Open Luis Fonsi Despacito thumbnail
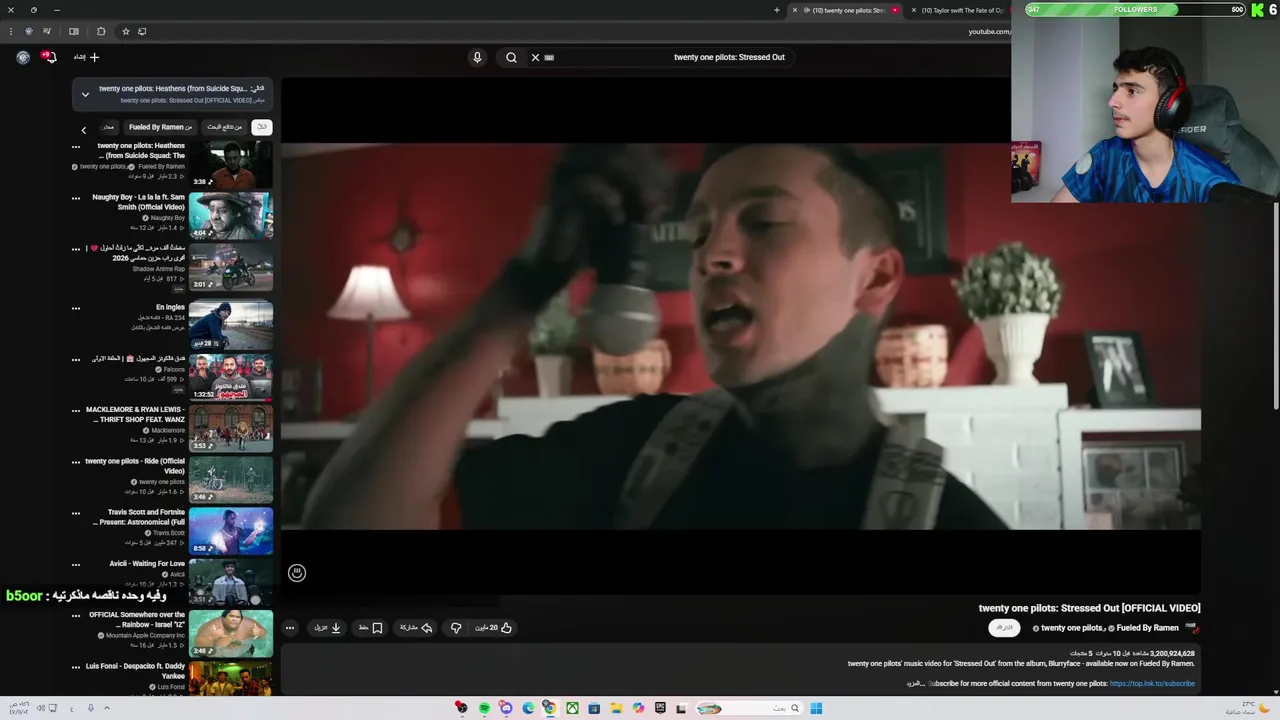Viewport: 1280px width, 720px height. point(231,680)
